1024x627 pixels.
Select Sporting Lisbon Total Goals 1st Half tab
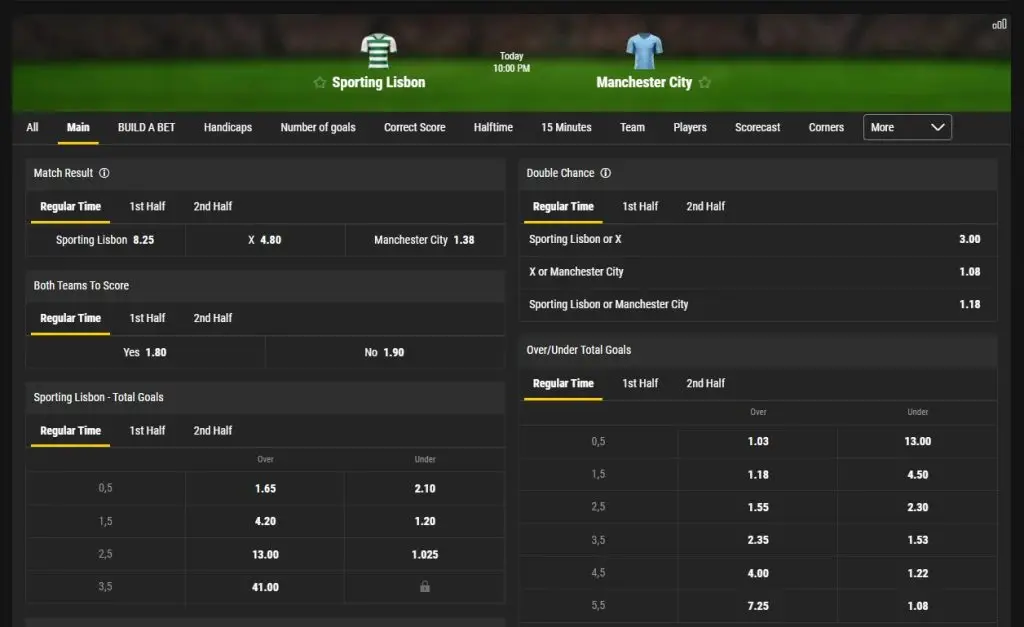(147, 430)
